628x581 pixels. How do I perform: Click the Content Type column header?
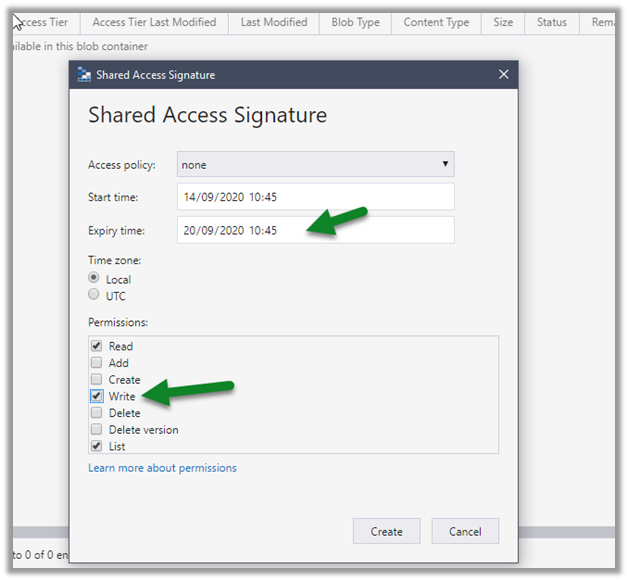tap(435, 22)
